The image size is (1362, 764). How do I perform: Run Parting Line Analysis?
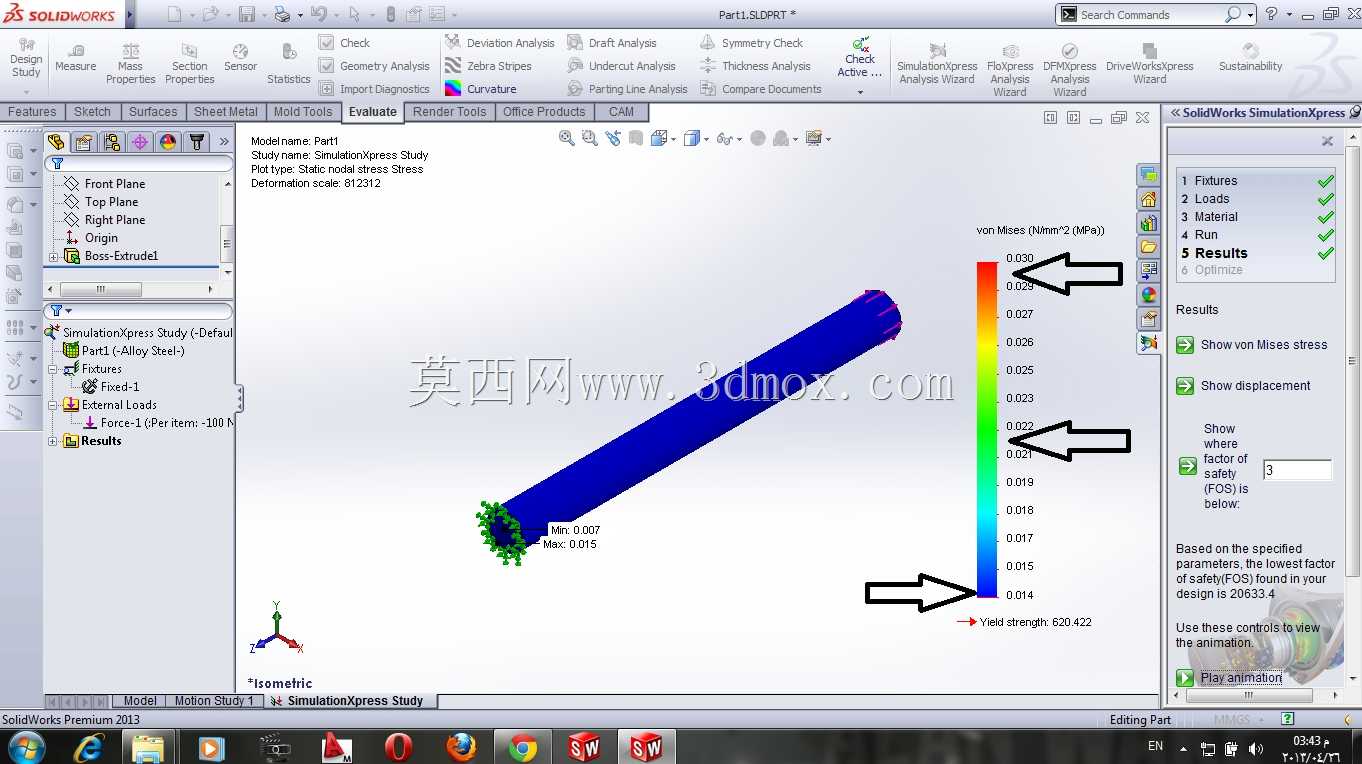(x=627, y=89)
